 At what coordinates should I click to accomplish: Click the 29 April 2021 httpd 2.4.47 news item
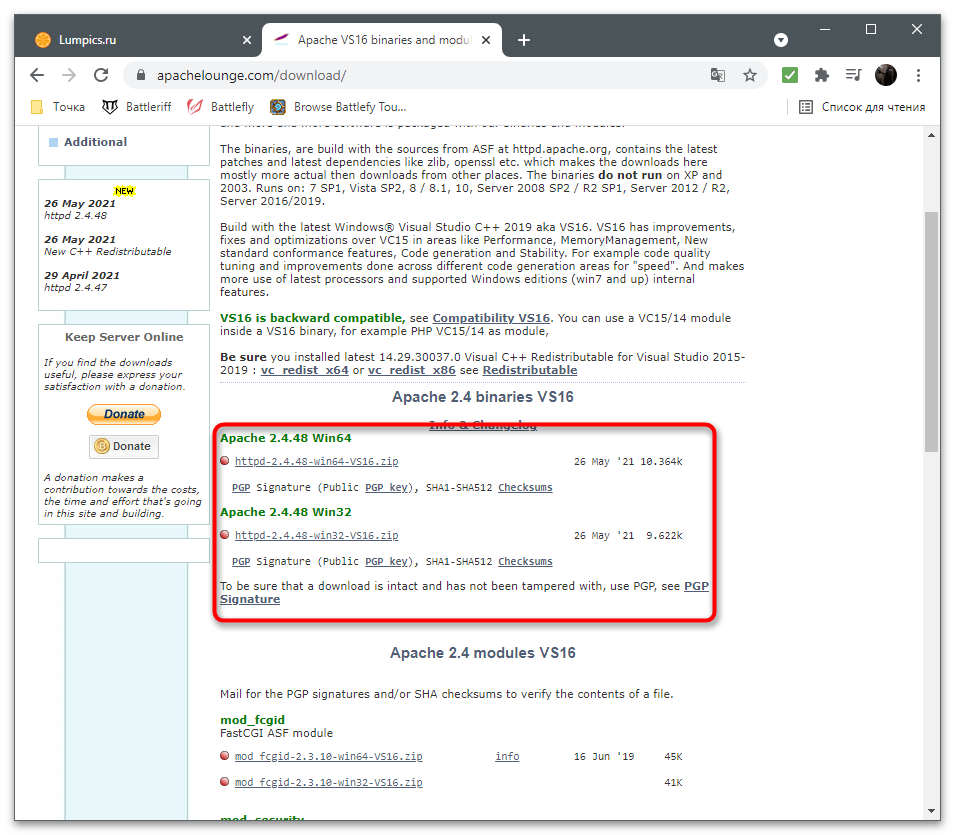[x=82, y=281]
